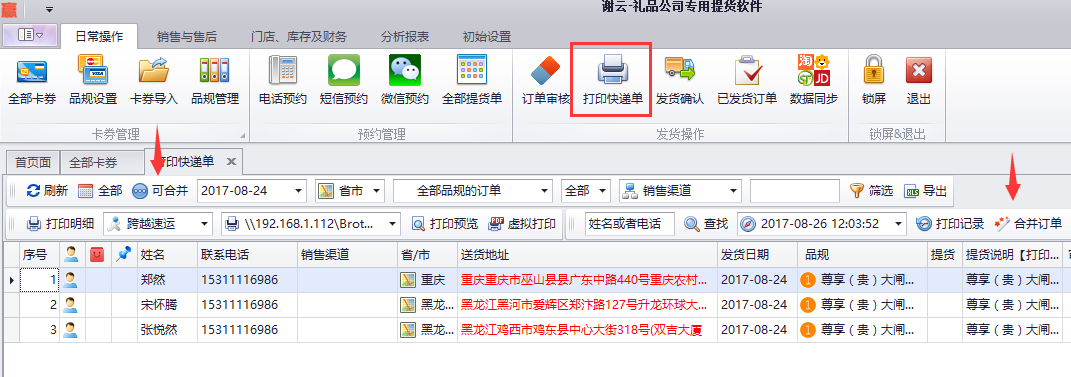Open the 2017-08-24 date dropdown
Screen dimensions: 1071x377
(299, 191)
